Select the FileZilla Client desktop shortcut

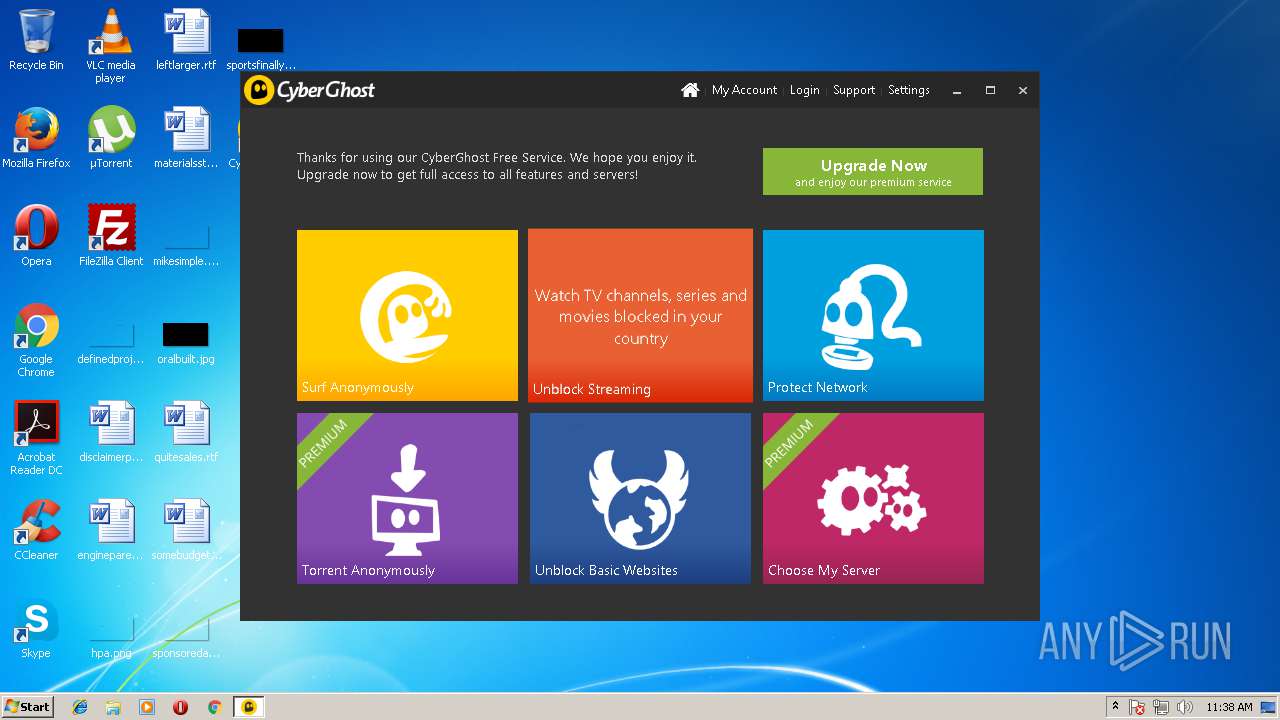[x=111, y=236]
